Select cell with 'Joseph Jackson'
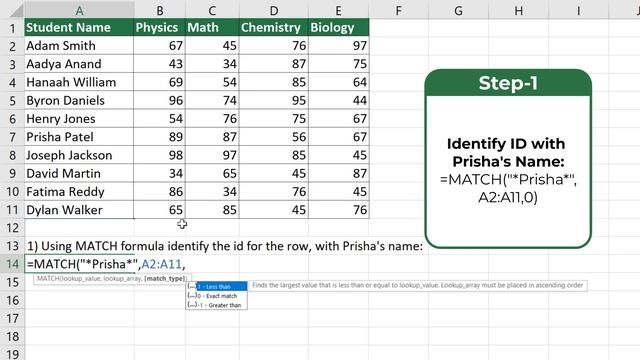The width and height of the screenshot is (640, 360). click(79, 155)
